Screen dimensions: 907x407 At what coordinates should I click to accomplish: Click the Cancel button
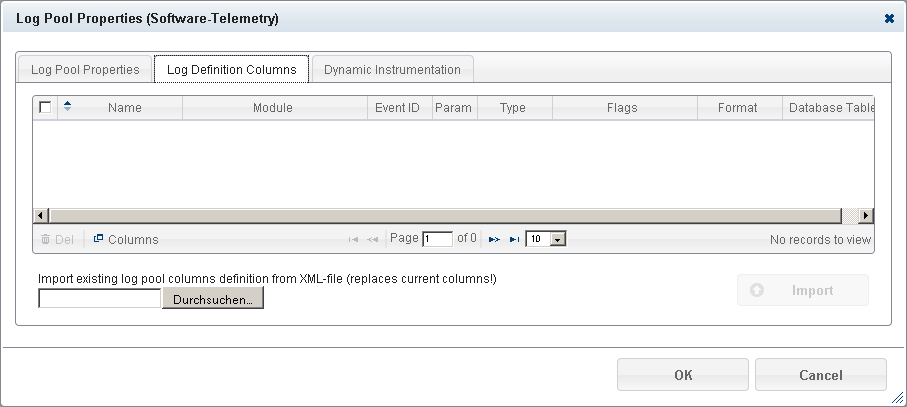pos(820,375)
